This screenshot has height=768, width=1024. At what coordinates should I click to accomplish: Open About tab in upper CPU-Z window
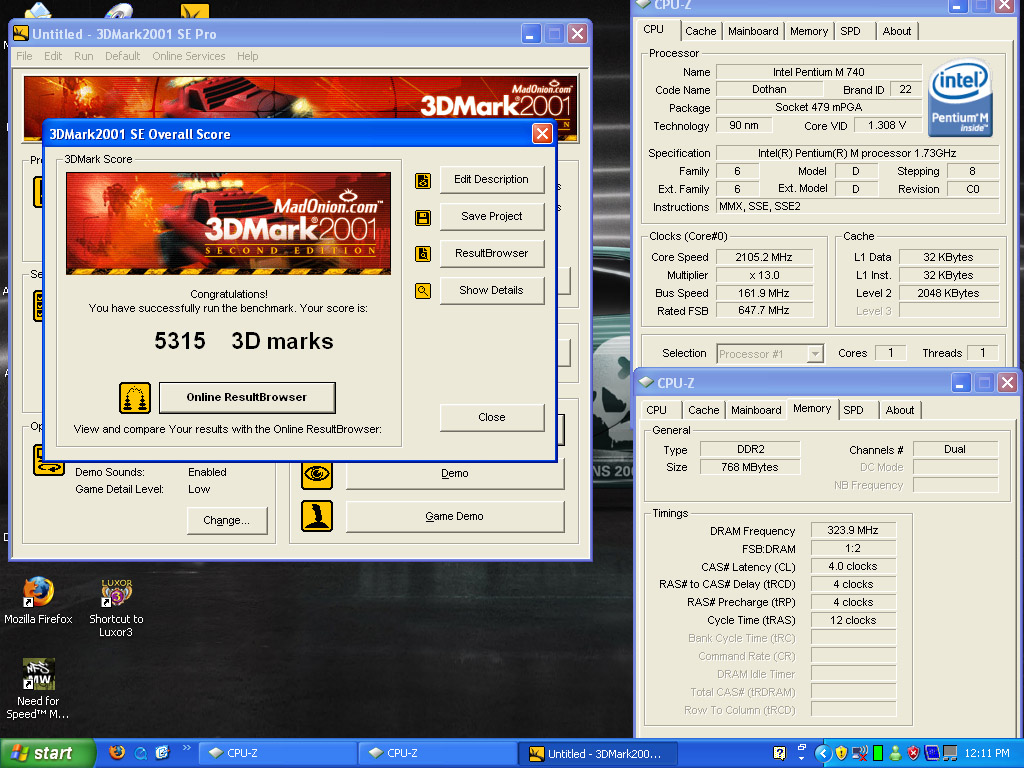[897, 31]
